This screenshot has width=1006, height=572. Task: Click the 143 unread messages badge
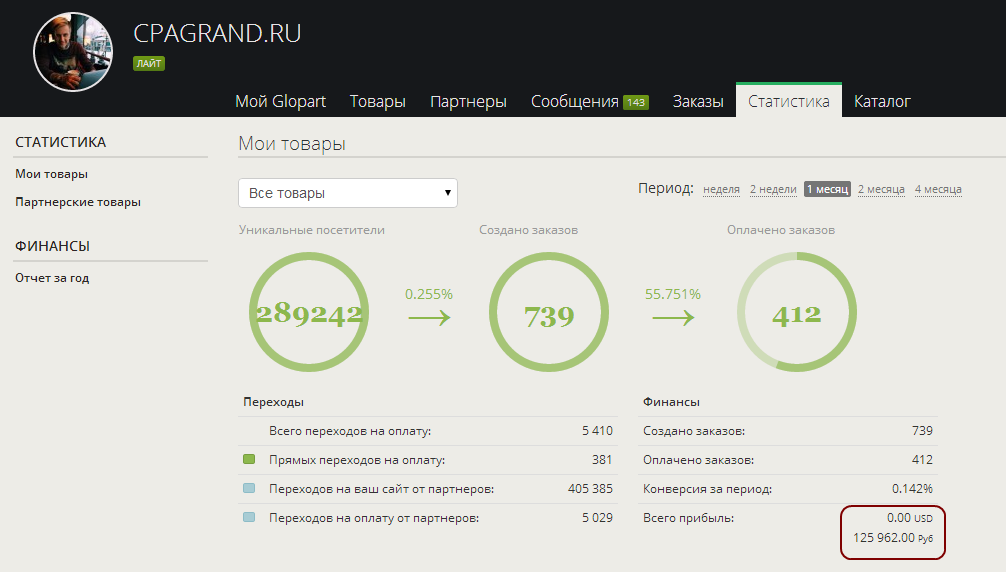click(x=636, y=102)
